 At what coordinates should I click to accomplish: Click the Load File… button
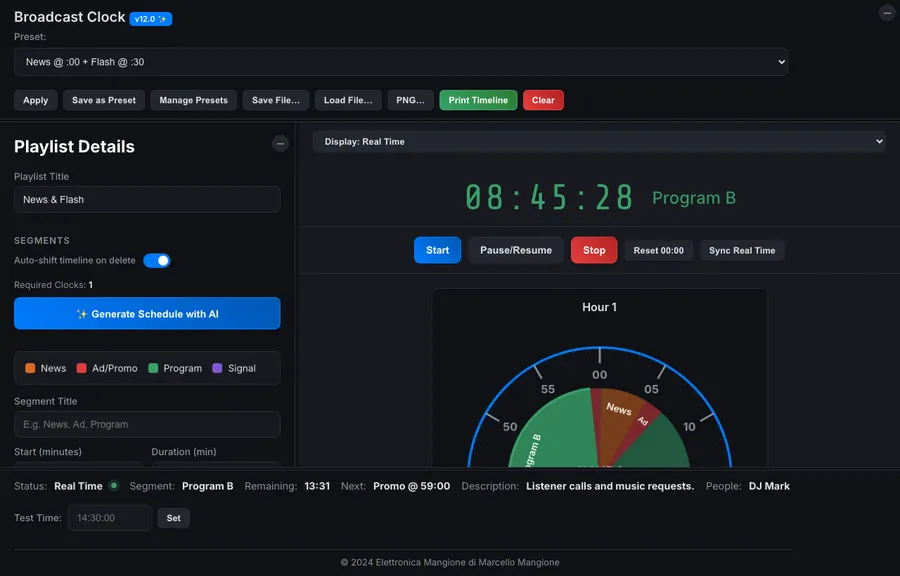(x=348, y=100)
